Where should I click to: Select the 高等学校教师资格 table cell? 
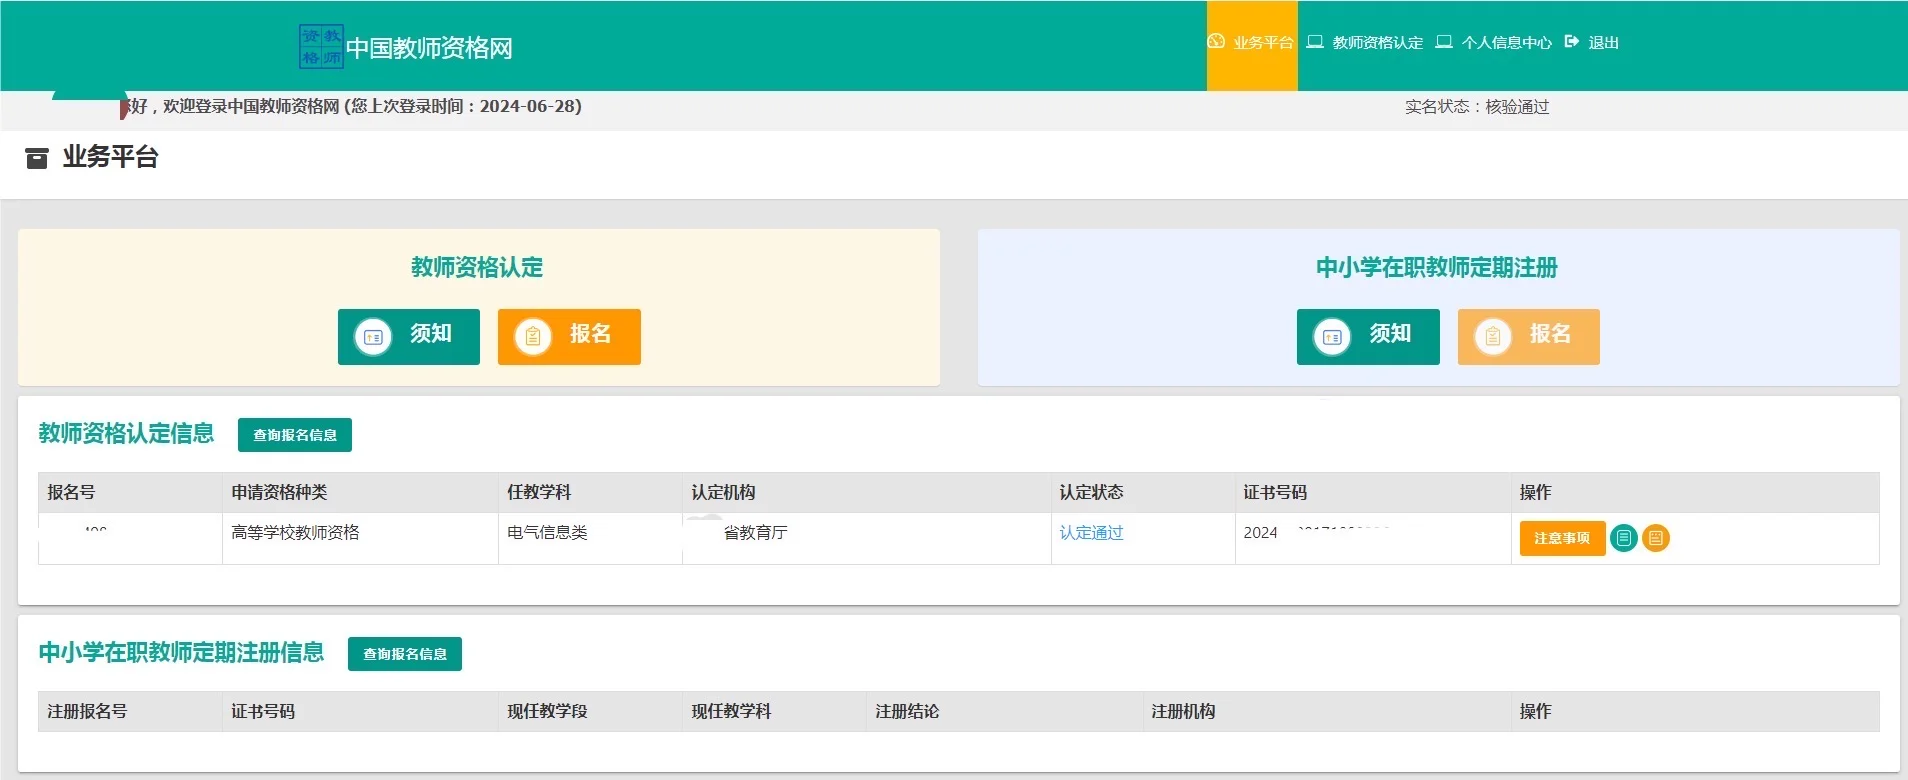tap(360, 538)
